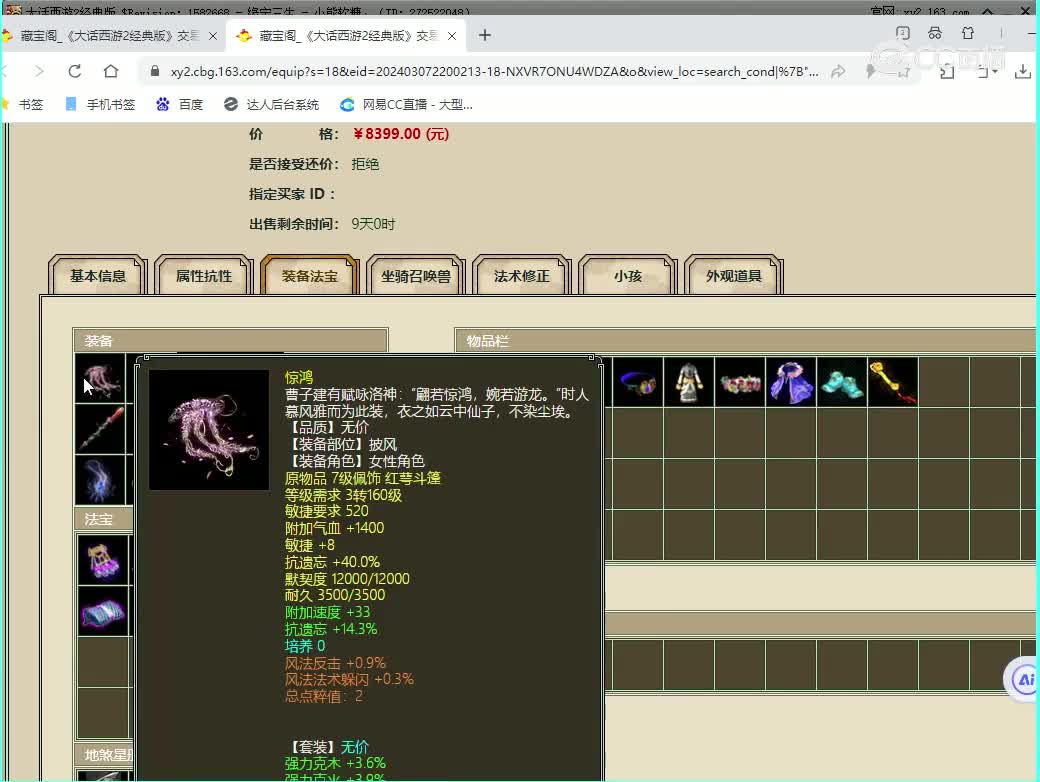Go to browser home page

[x=111, y=71]
